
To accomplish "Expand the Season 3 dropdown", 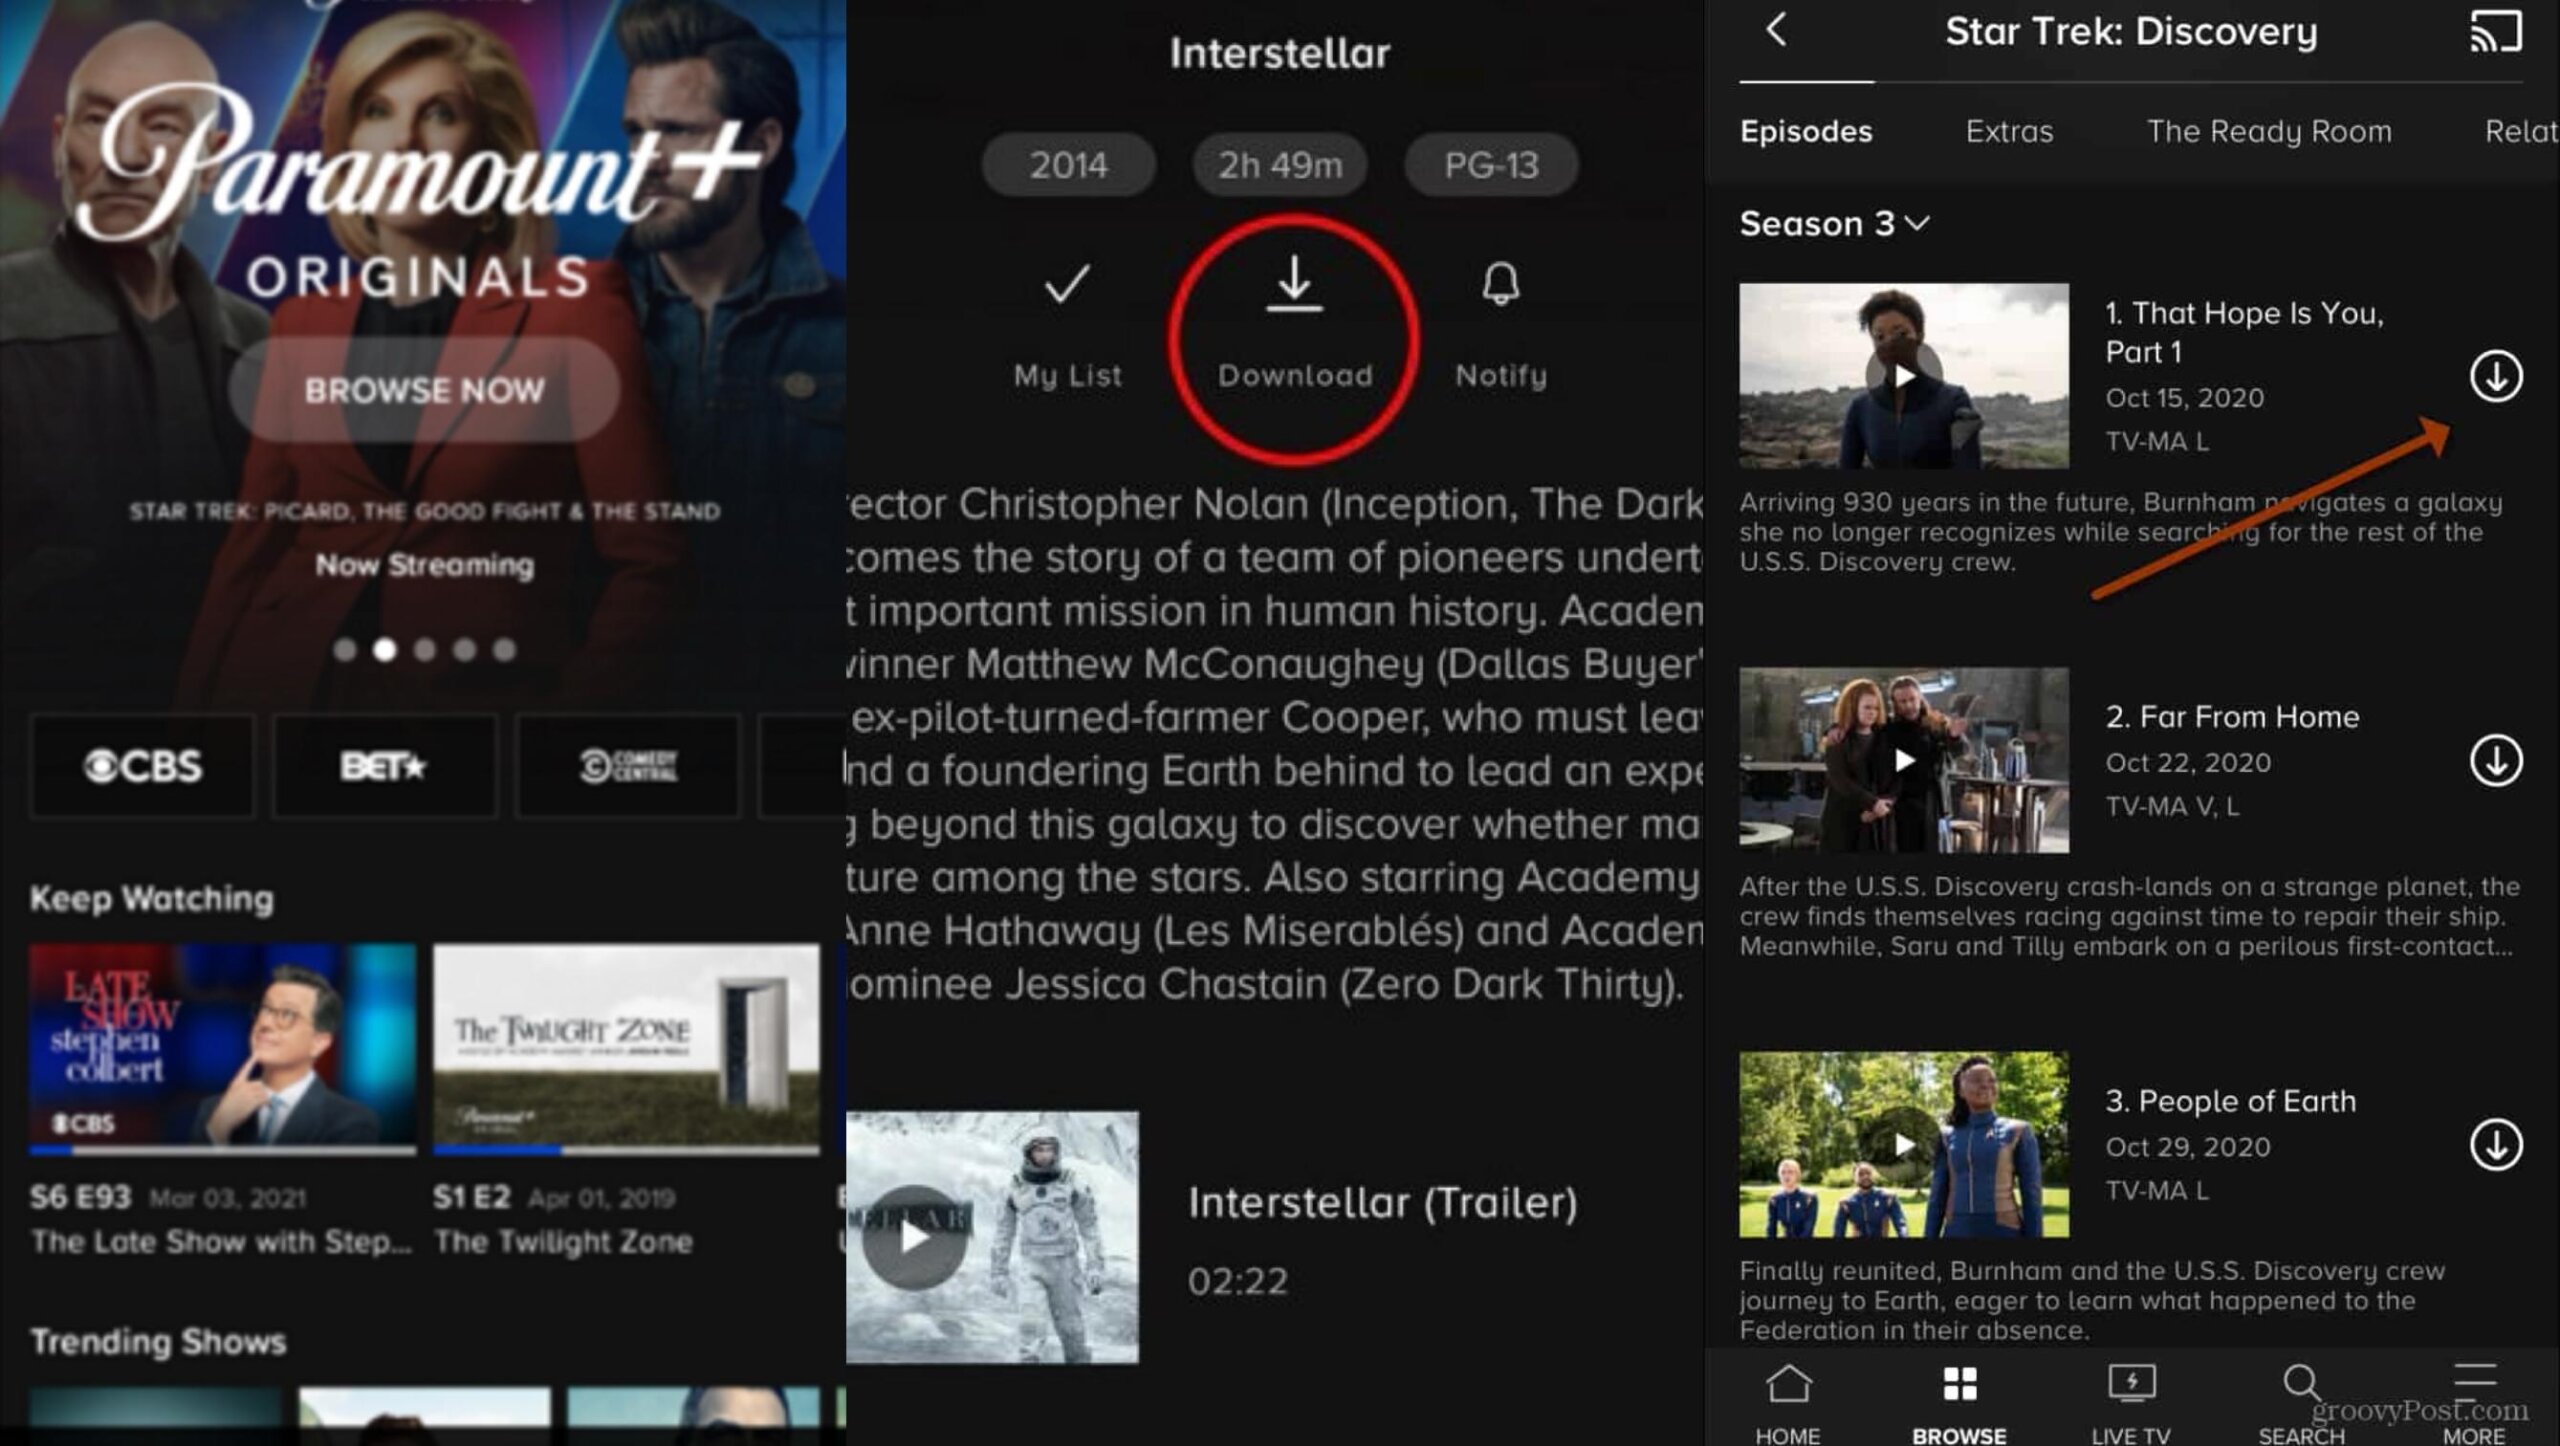I will click(x=1834, y=223).
